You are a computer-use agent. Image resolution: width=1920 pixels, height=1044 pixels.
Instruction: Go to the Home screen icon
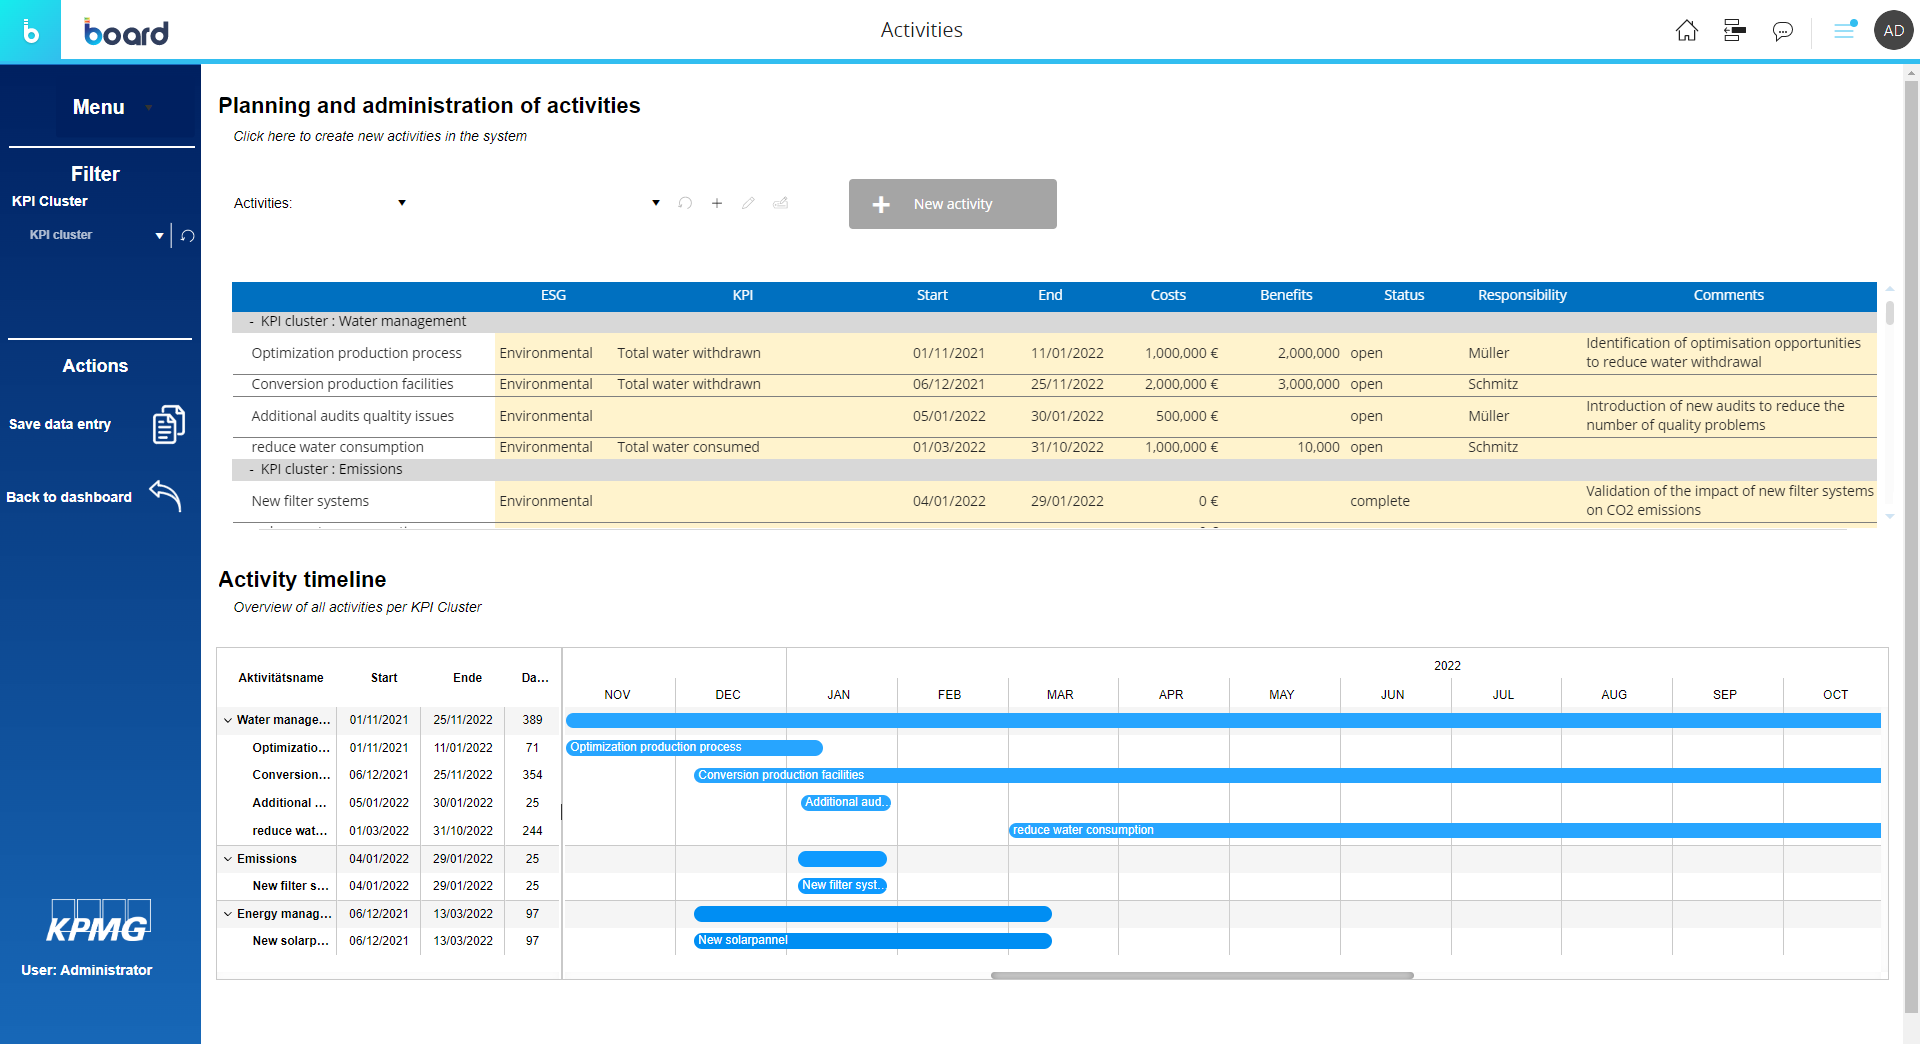[1686, 31]
